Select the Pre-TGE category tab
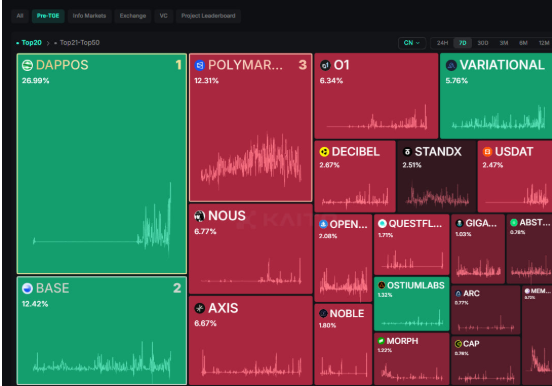The width and height of the screenshot is (552, 386). [x=48, y=16]
